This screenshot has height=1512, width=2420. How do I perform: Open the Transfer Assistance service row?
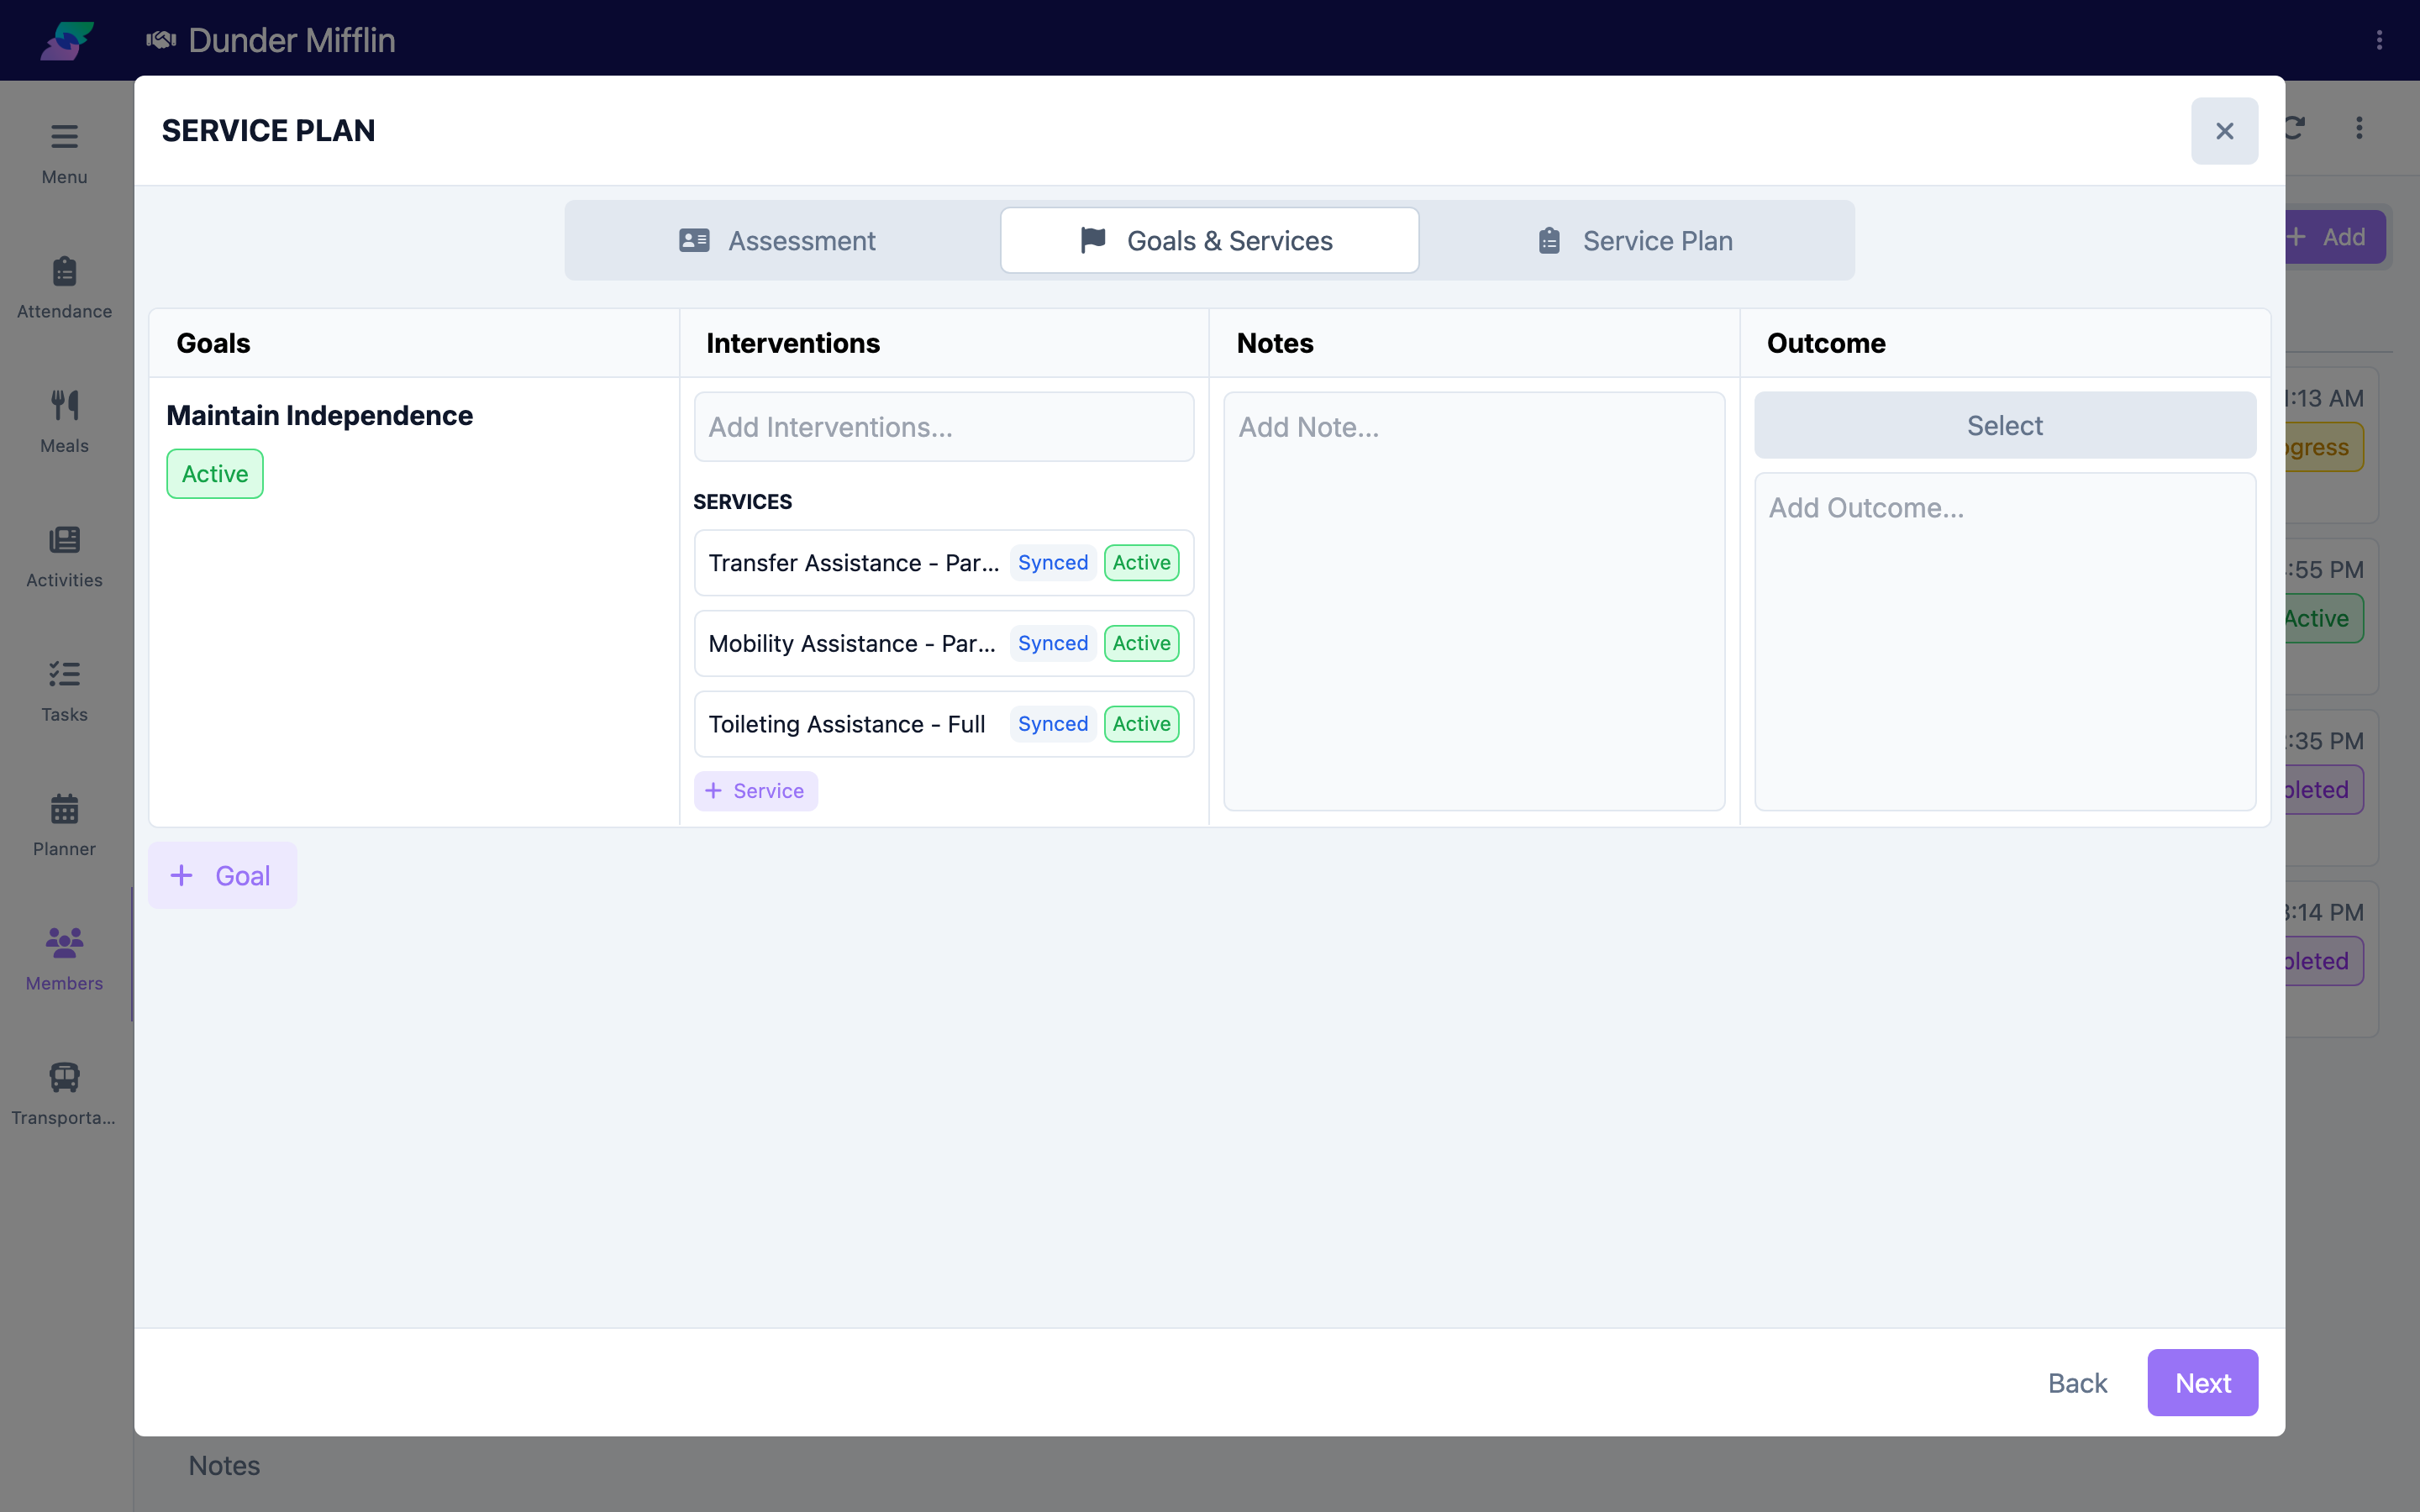pos(944,563)
